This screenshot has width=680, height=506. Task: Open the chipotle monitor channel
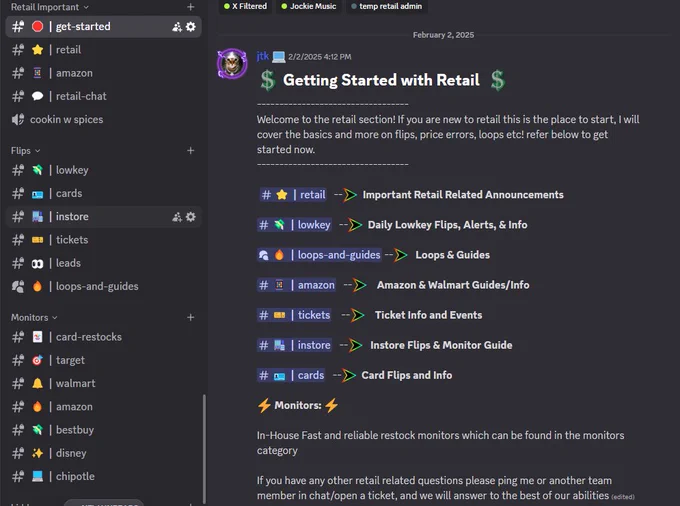tap(103, 477)
